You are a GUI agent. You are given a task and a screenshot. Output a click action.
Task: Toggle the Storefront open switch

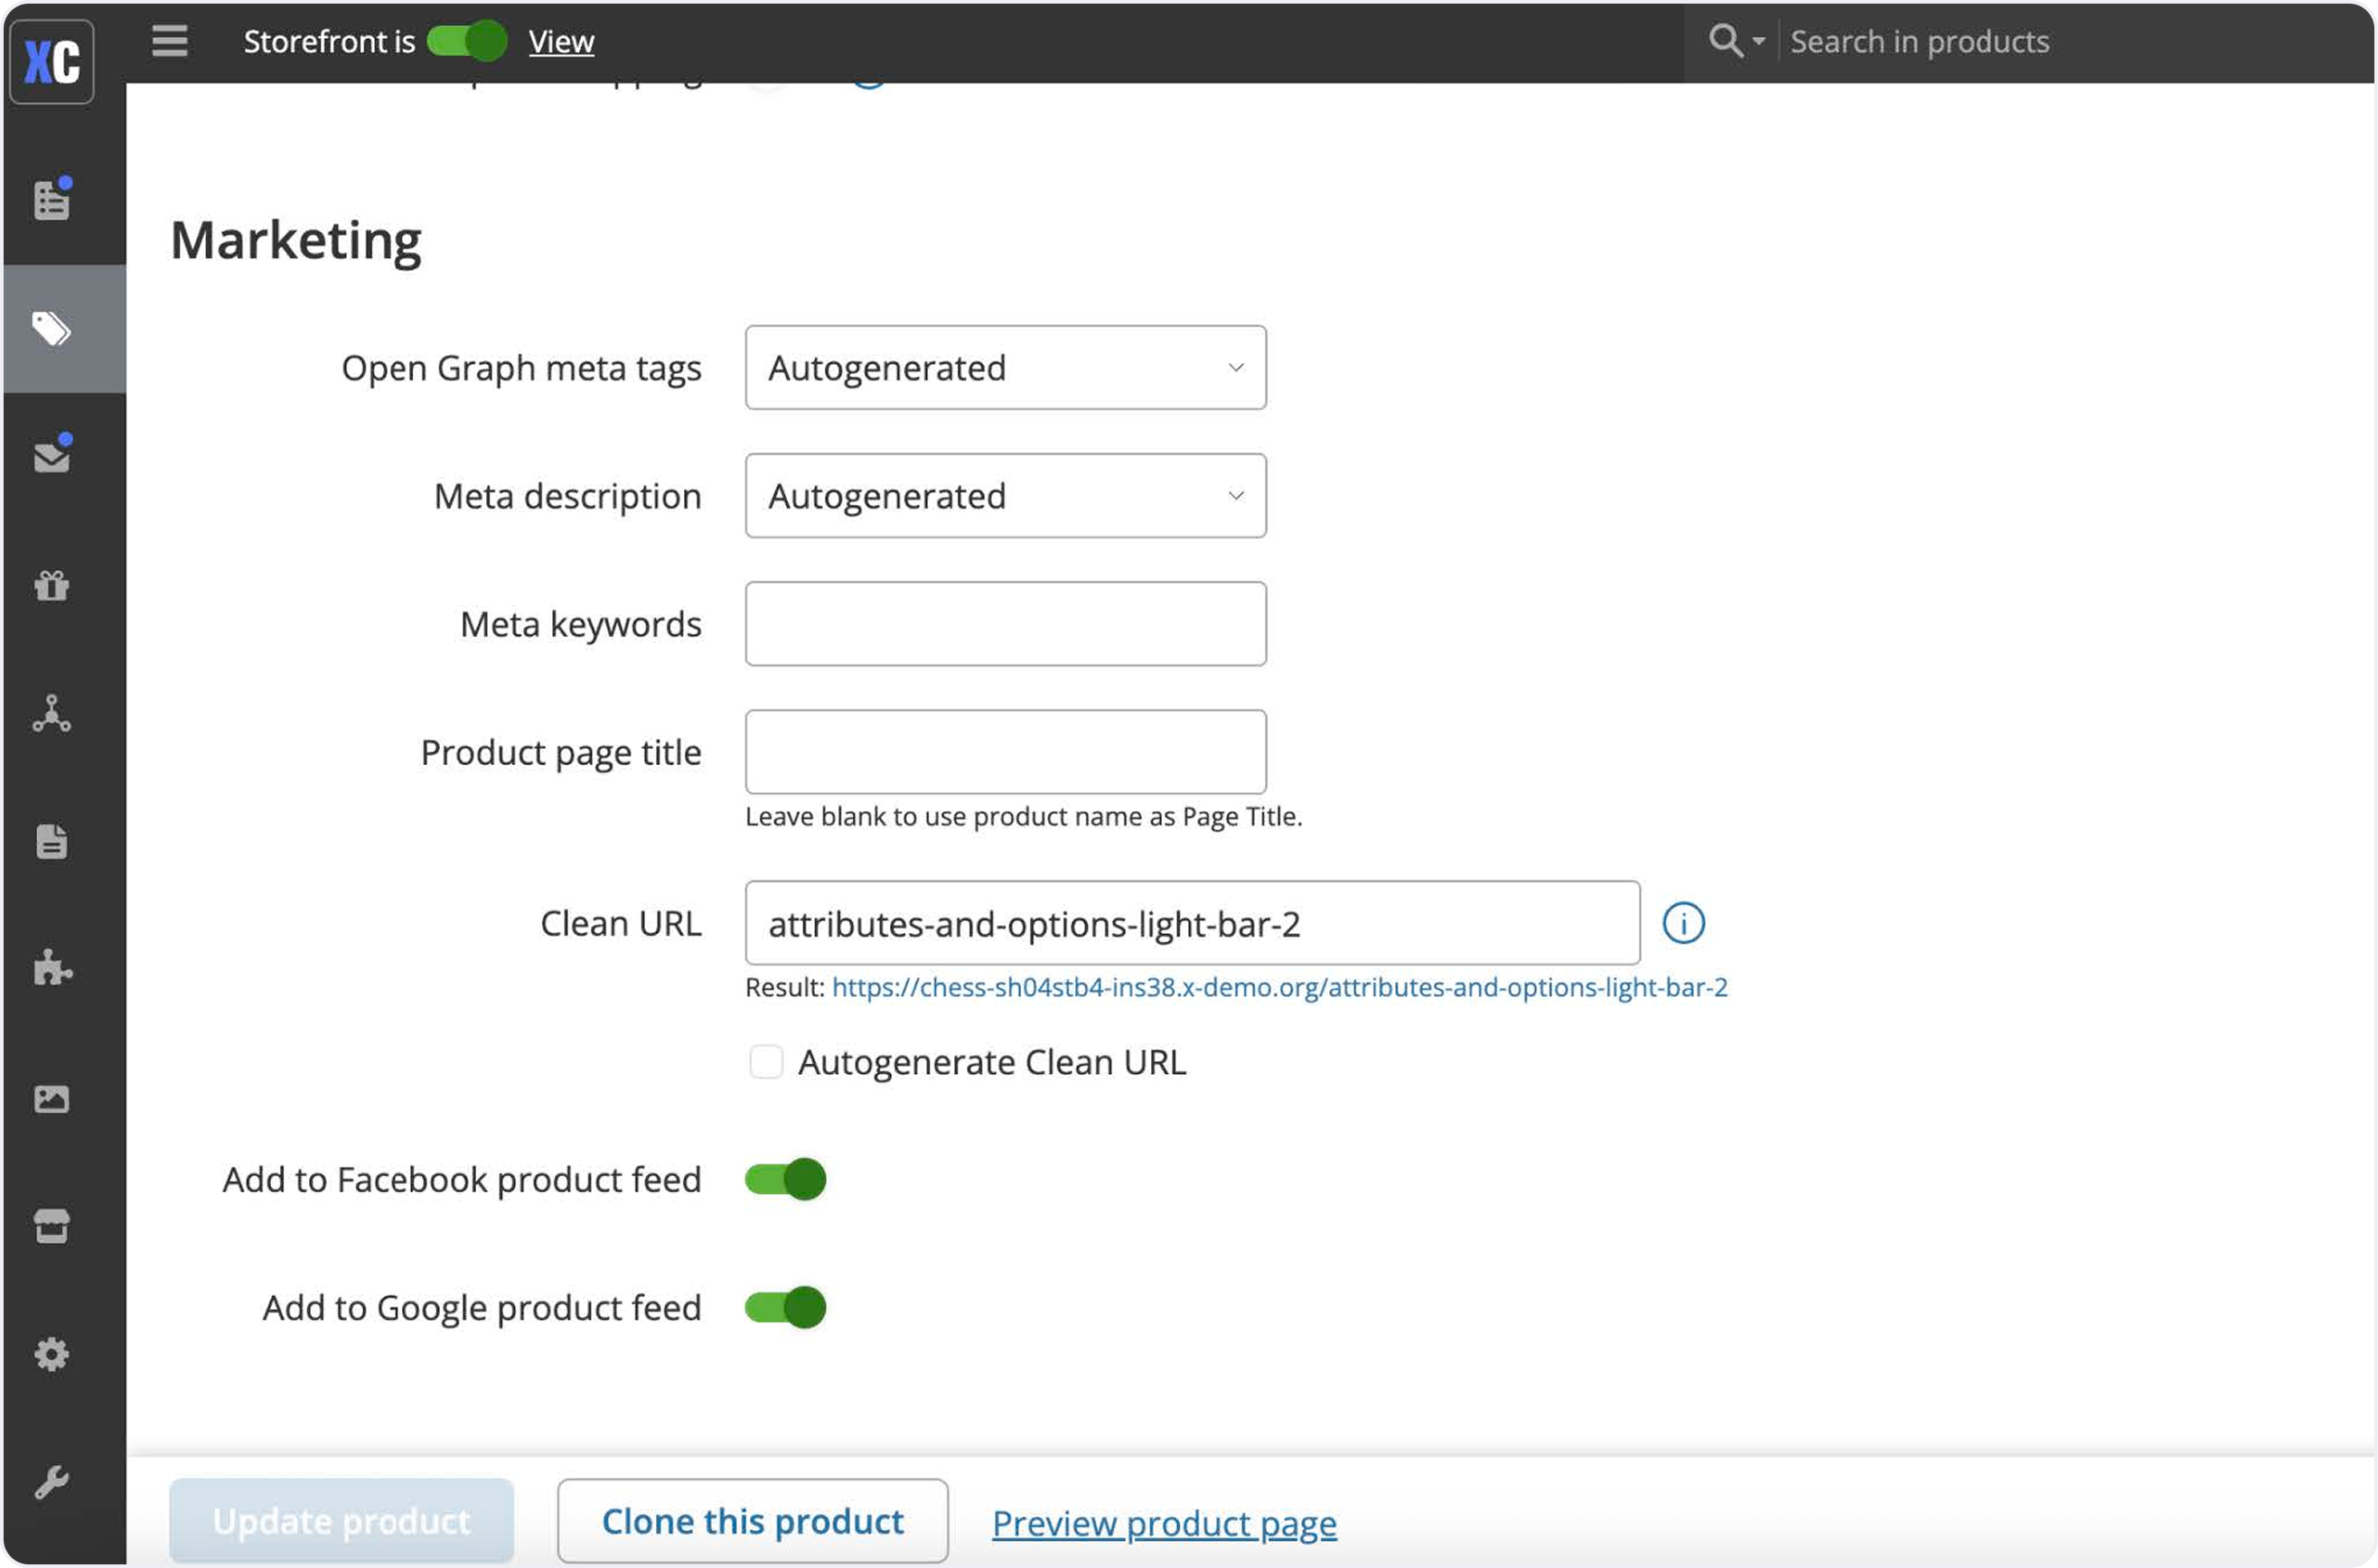[x=467, y=41]
